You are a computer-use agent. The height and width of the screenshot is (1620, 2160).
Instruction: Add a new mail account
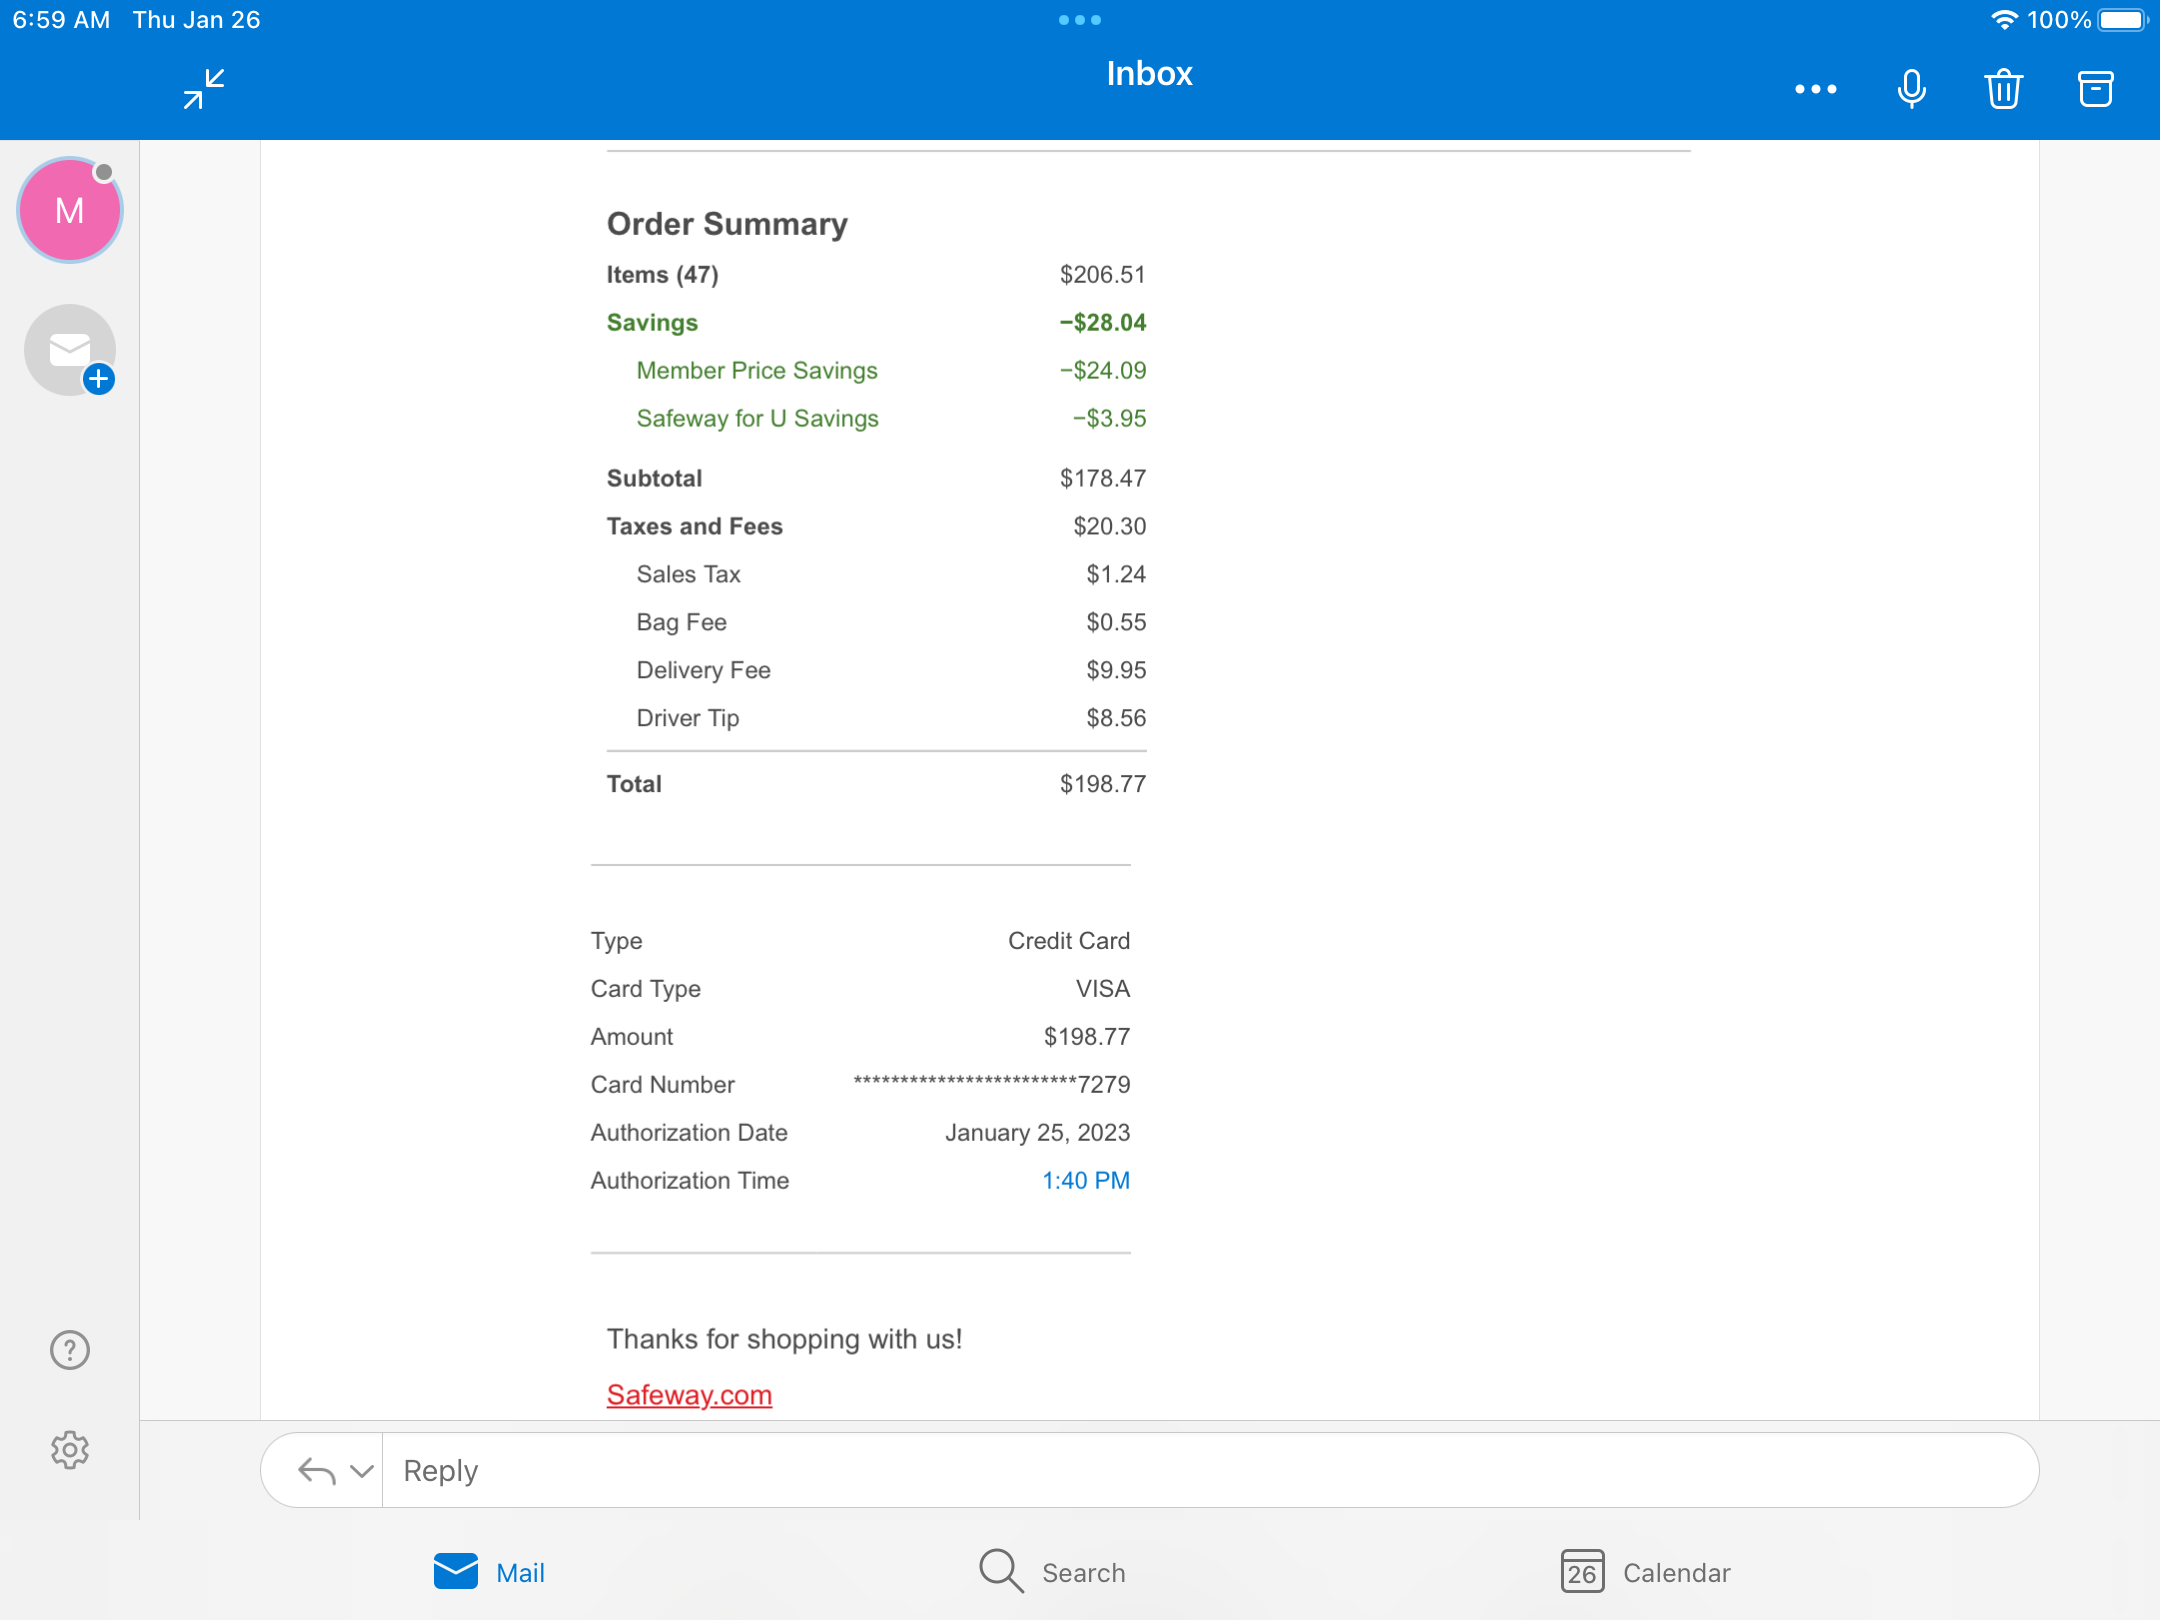coord(70,350)
